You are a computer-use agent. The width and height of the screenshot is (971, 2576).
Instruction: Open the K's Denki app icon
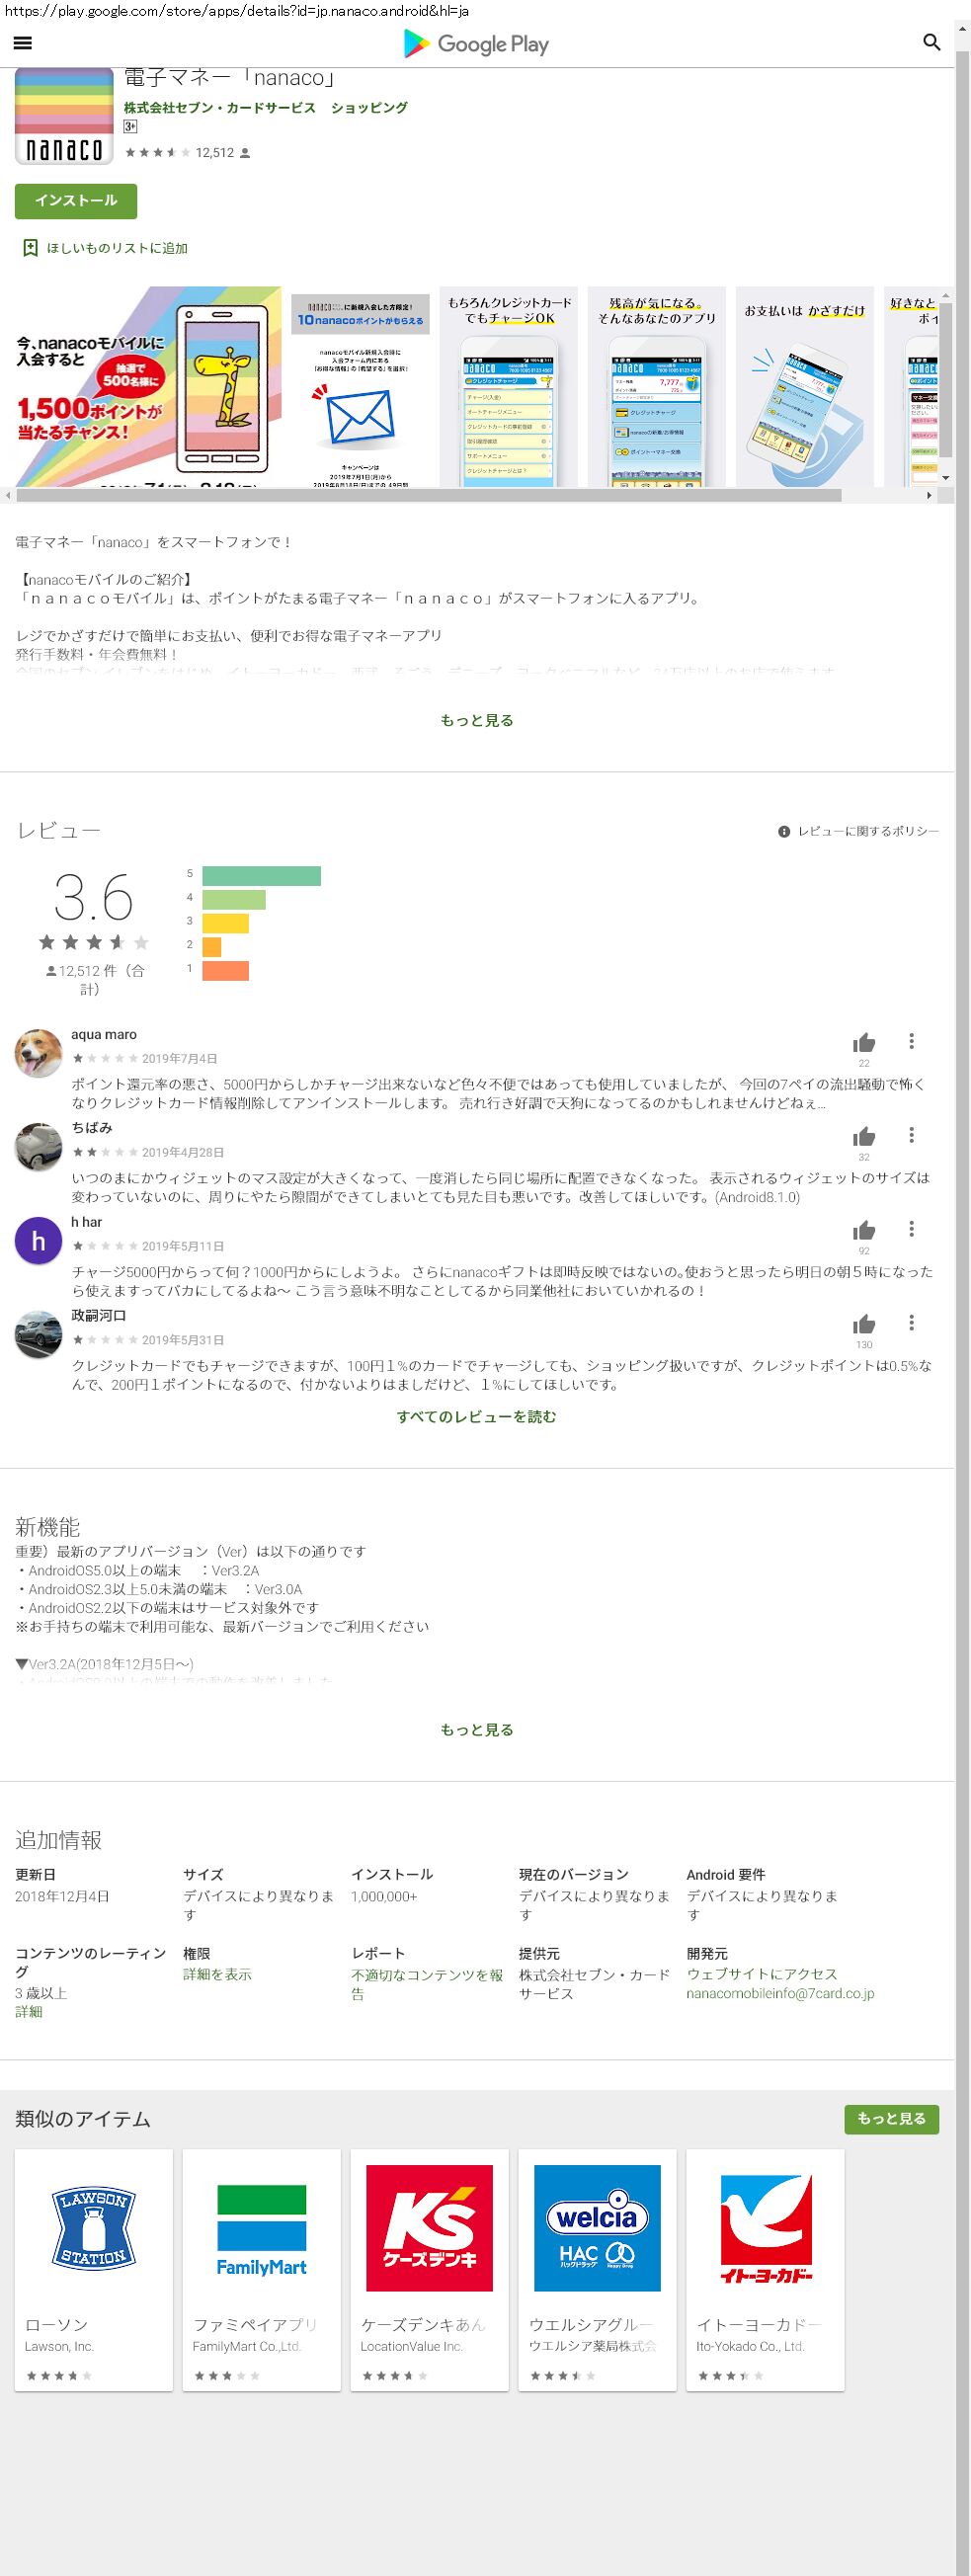[x=430, y=2228]
